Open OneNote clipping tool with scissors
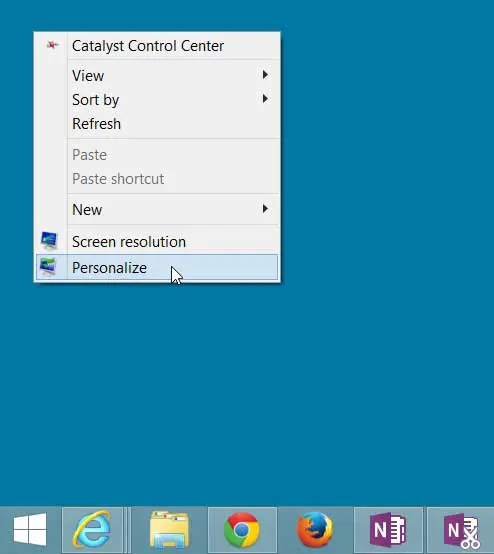The height and width of the screenshot is (554, 494). pyautogui.click(x=461, y=530)
